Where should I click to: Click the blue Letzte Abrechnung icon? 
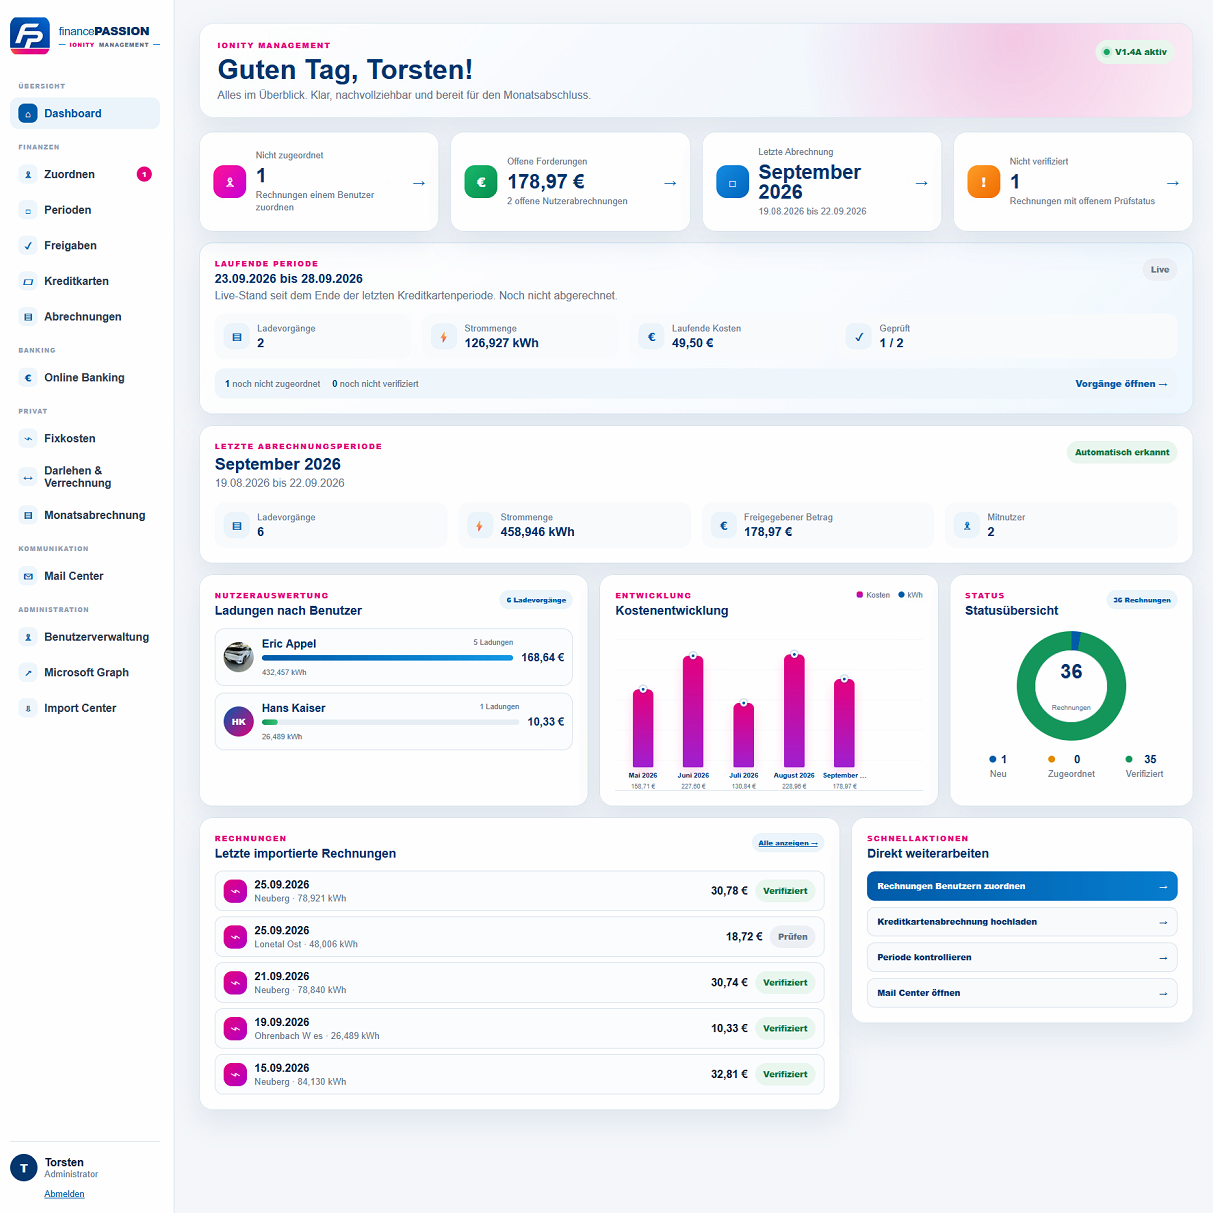tap(733, 182)
